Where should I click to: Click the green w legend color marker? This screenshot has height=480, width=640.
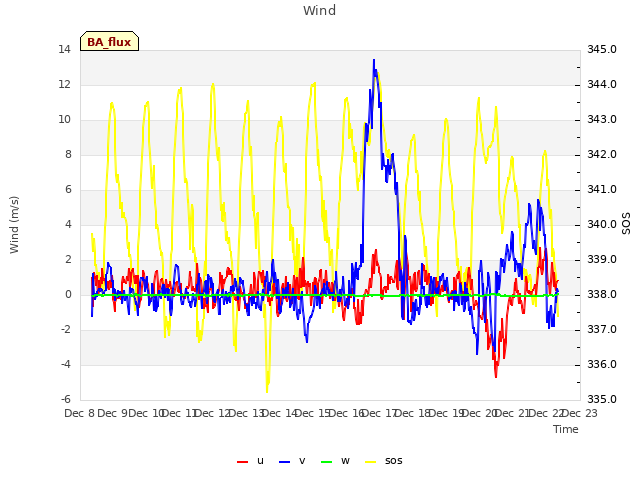(327, 462)
